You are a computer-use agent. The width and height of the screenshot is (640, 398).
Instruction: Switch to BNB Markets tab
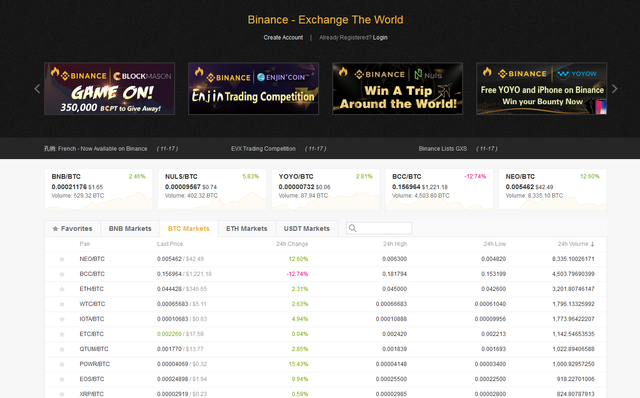pos(130,229)
